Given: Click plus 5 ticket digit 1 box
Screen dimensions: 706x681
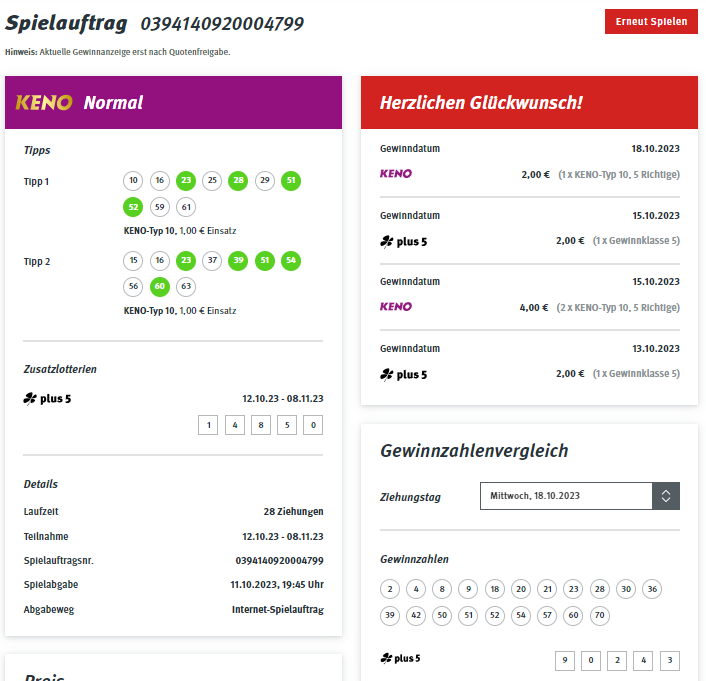Looking at the screenshot, I should [208, 425].
